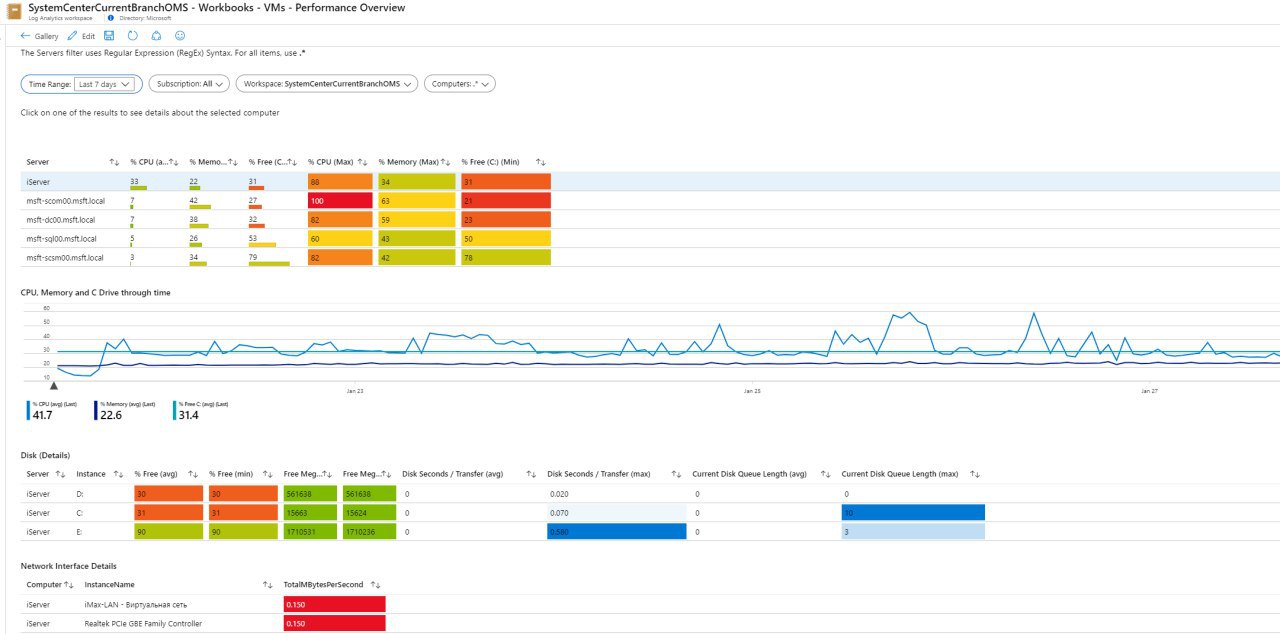Click the info icon next to Directory: Microsoft
Screen dimensions: 1280x634
[x=110, y=18]
